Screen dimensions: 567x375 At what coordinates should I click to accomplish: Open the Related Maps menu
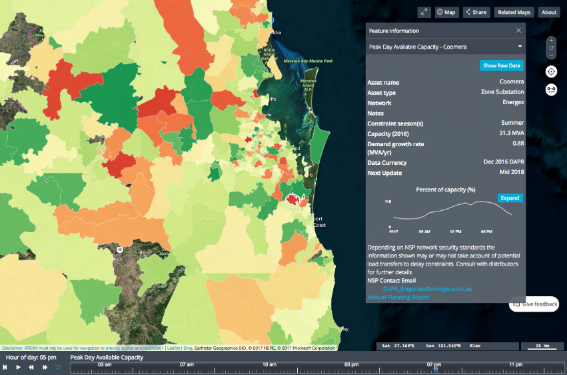tap(514, 12)
